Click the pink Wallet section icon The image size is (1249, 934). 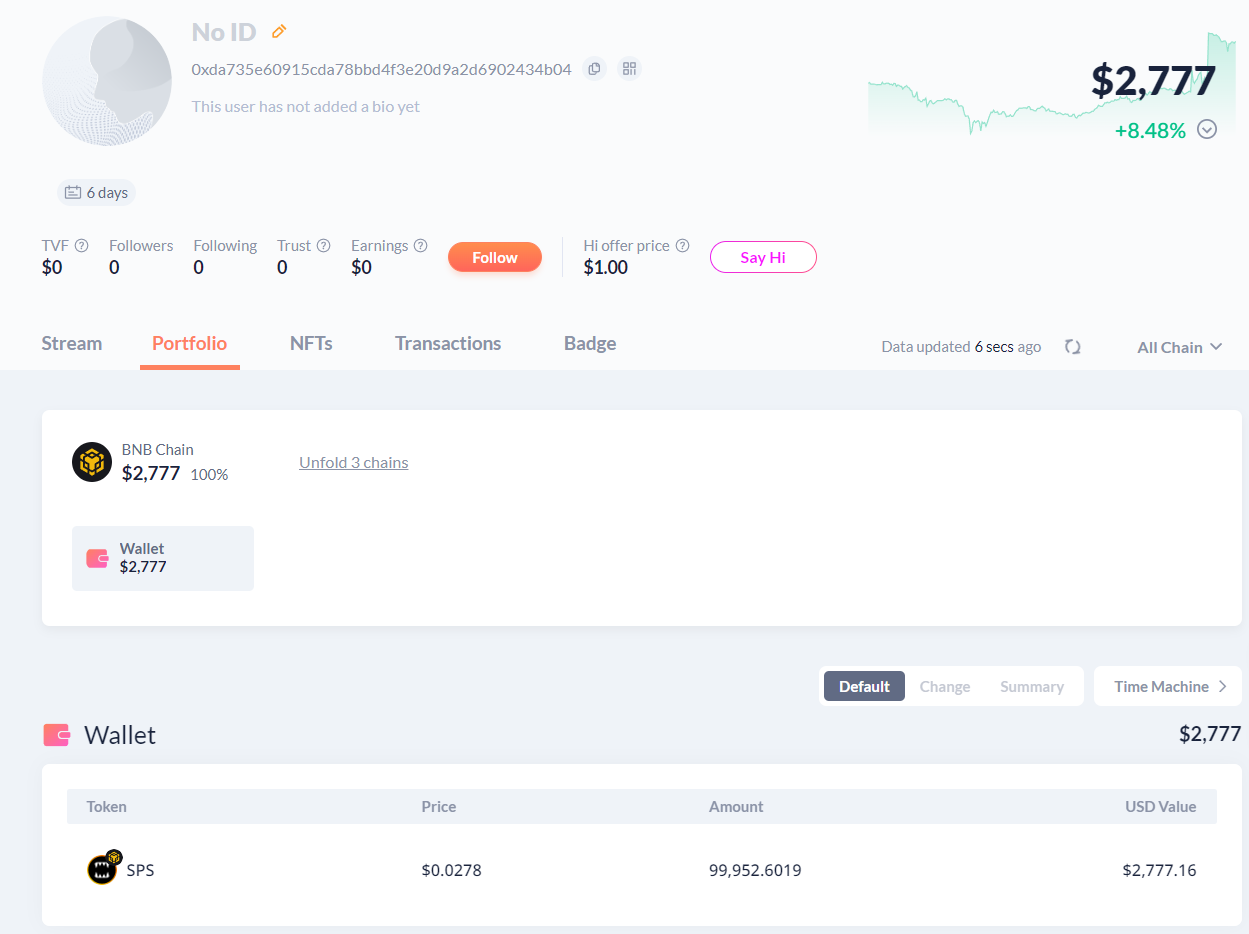tap(56, 735)
